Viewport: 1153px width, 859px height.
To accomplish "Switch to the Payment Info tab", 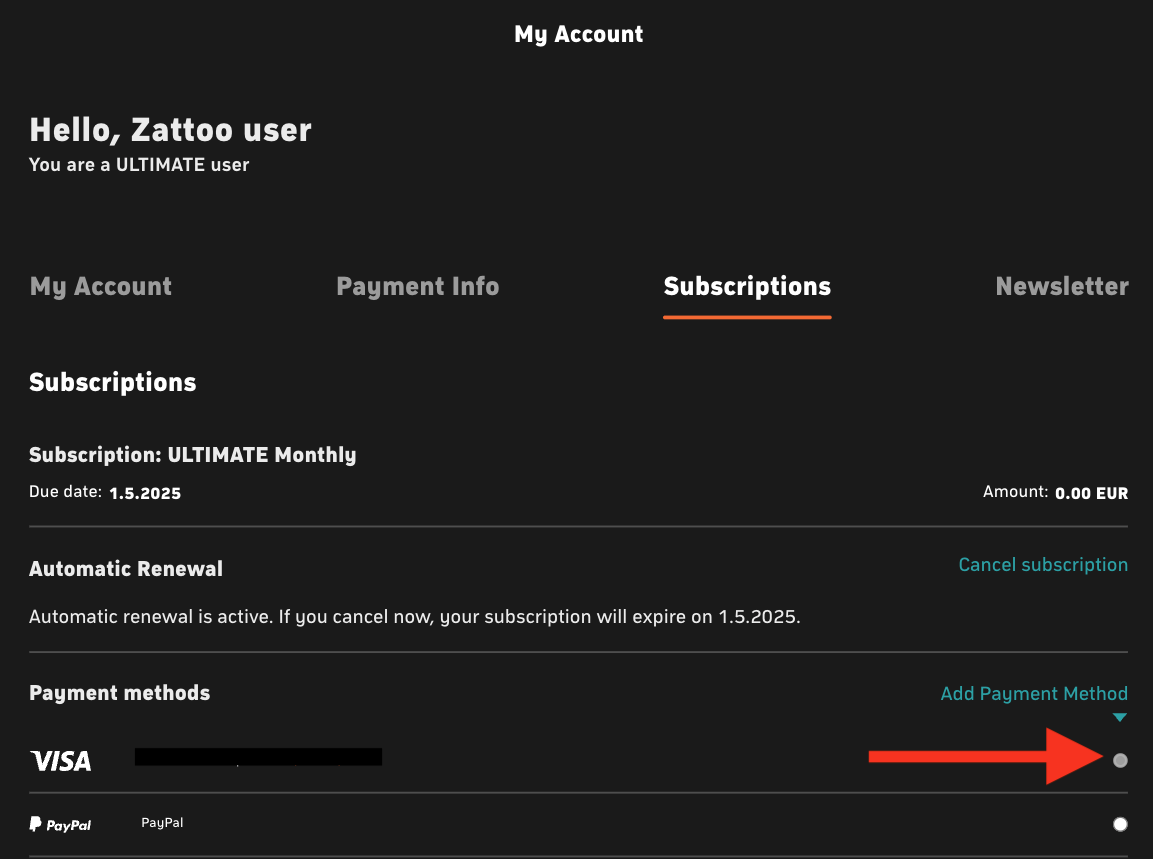I will [418, 286].
